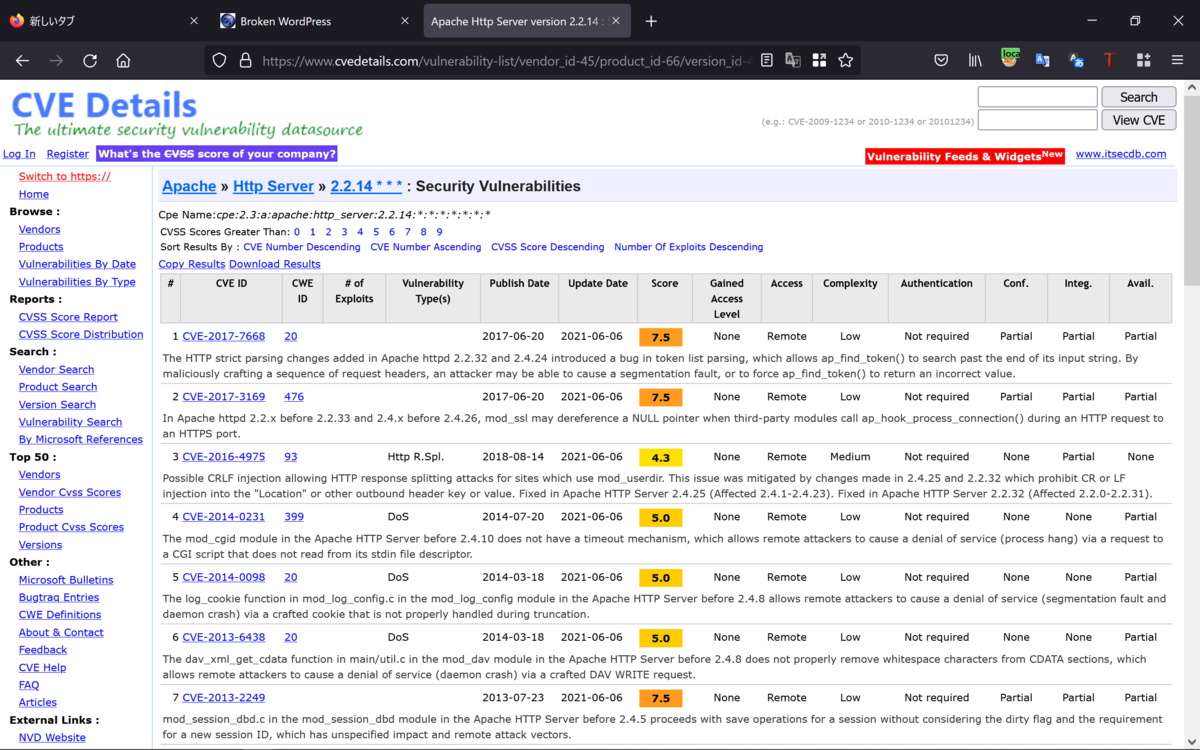Screen dimensions: 1200x750
Task: Click the search input next to Search button
Action: [x=1037, y=97]
